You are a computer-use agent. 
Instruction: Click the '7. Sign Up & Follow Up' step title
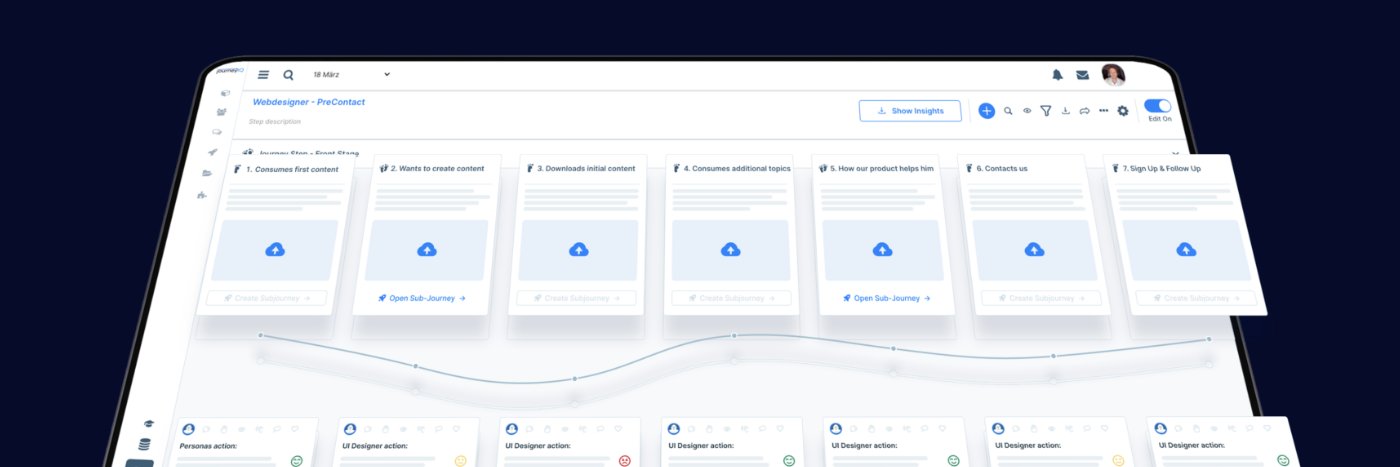[x=1161, y=168]
